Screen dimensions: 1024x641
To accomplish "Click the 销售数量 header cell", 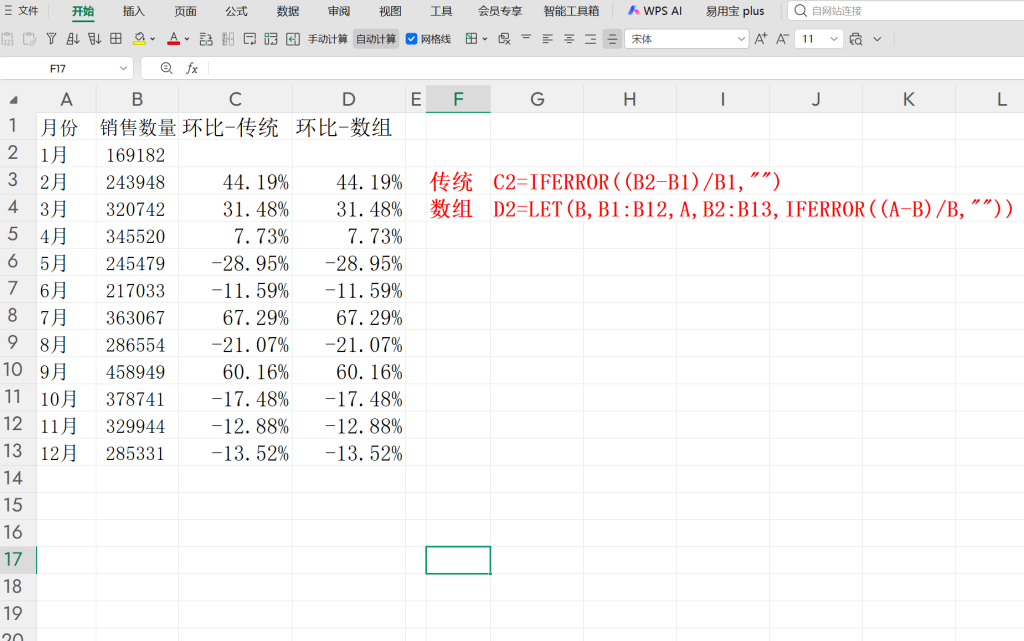I will coord(137,127).
